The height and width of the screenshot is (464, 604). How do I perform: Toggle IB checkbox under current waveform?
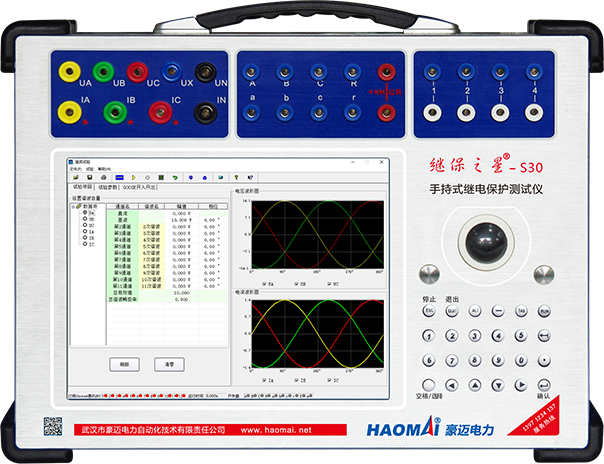click(297, 380)
